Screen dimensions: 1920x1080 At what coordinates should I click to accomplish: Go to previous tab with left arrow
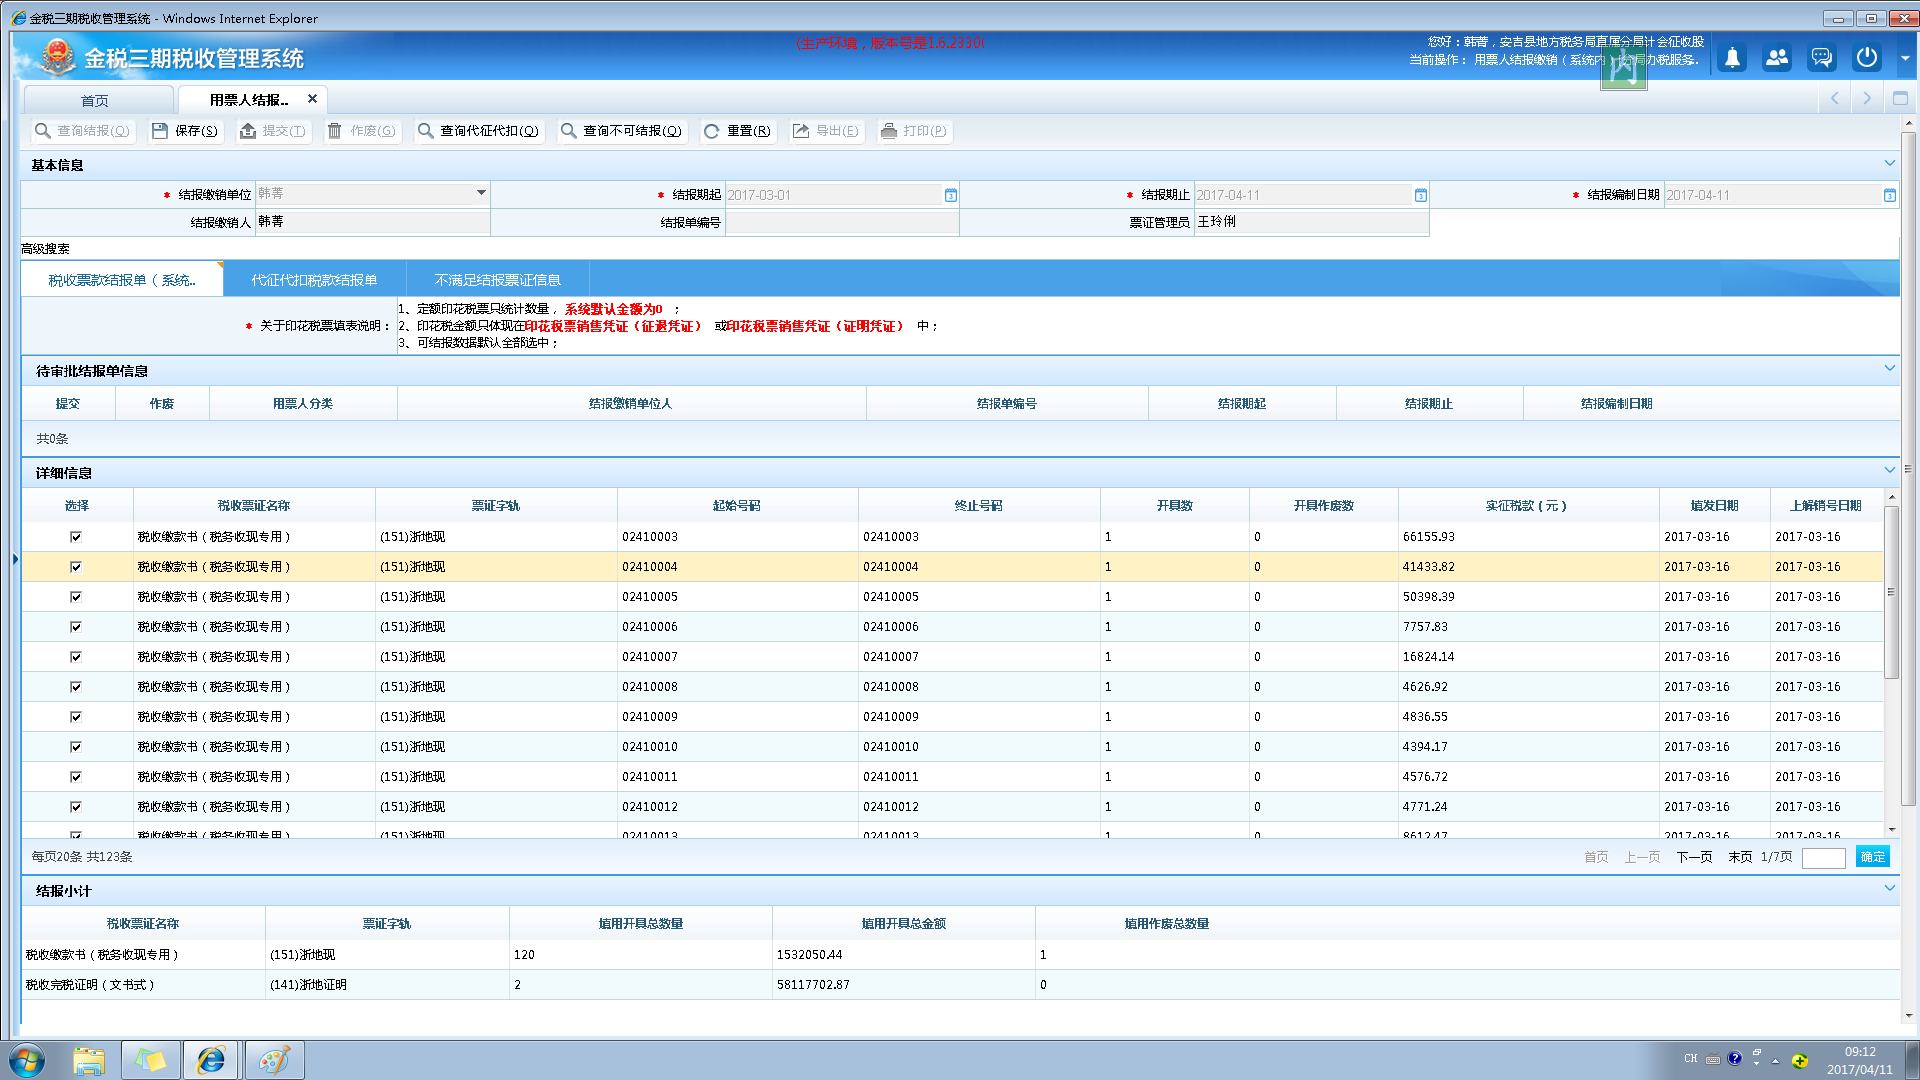point(1835,98)
